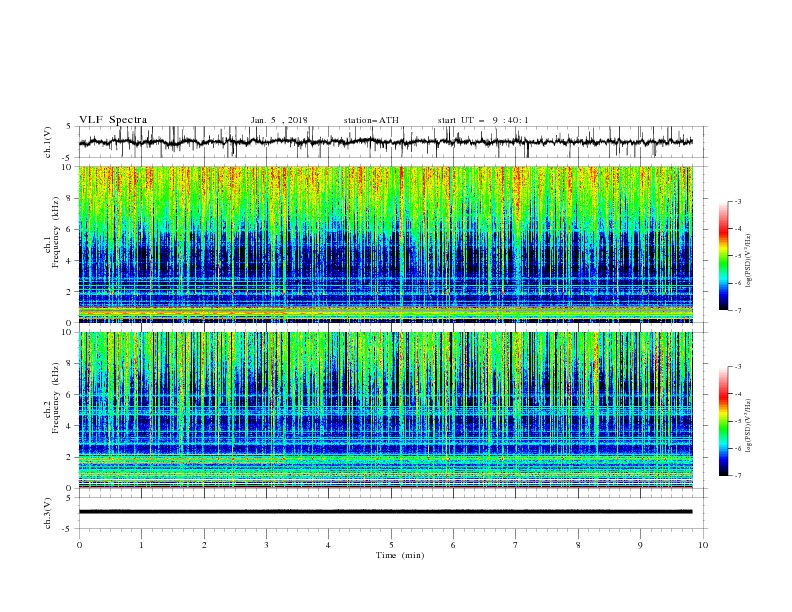Select the "start UT = 9 :40: 1" text
The width and height of the screenshot is (792, 612).
(483, 120)
